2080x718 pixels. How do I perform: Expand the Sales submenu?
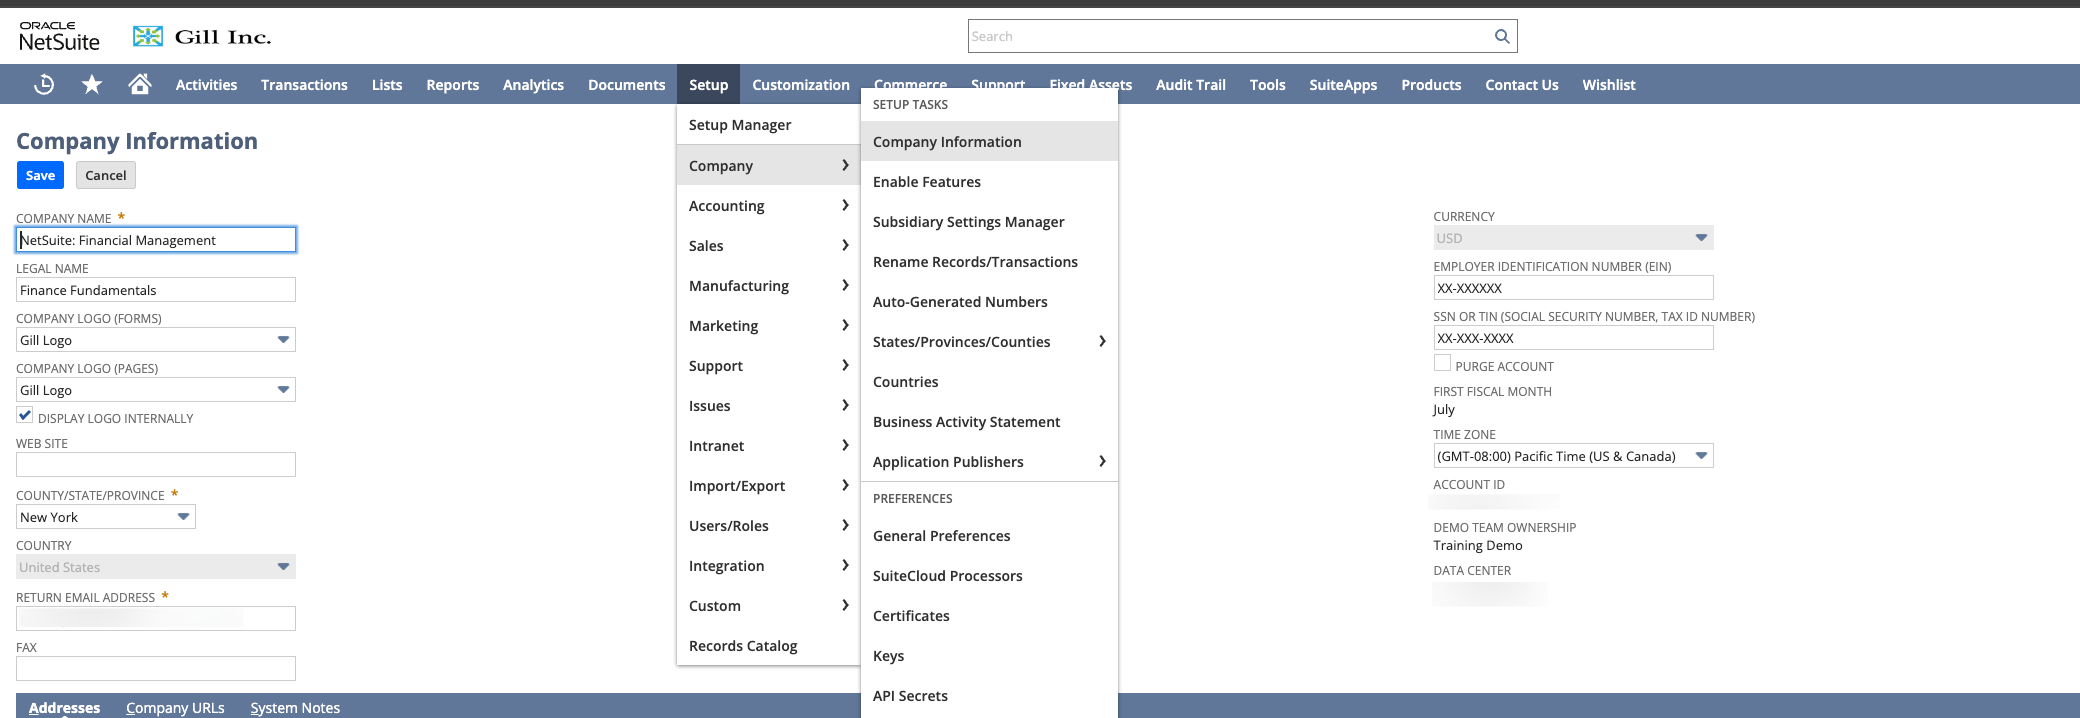(768, 245)
